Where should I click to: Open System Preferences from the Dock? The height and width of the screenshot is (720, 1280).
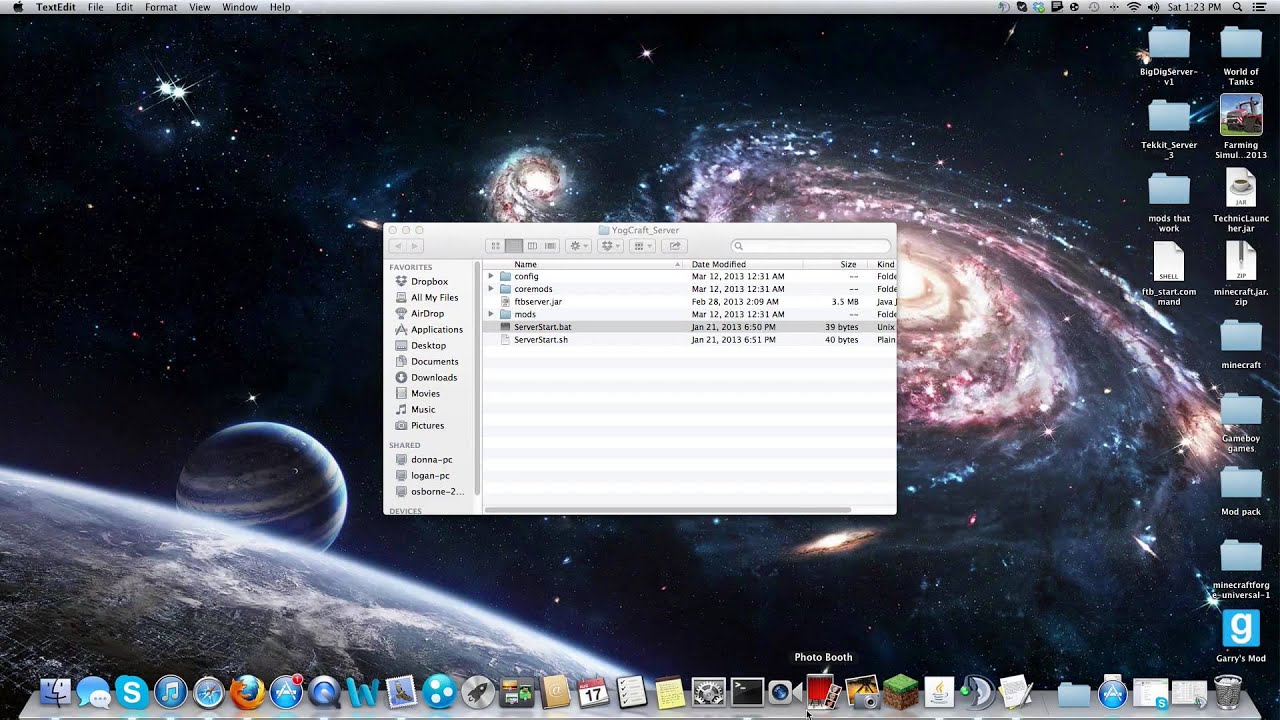pos(708,692)
